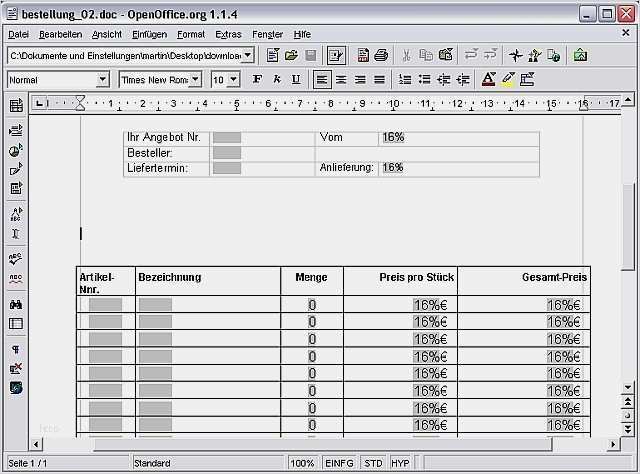Click the Form sidebar icon
The image size is (640, 474).
click(x=16, y=188)
